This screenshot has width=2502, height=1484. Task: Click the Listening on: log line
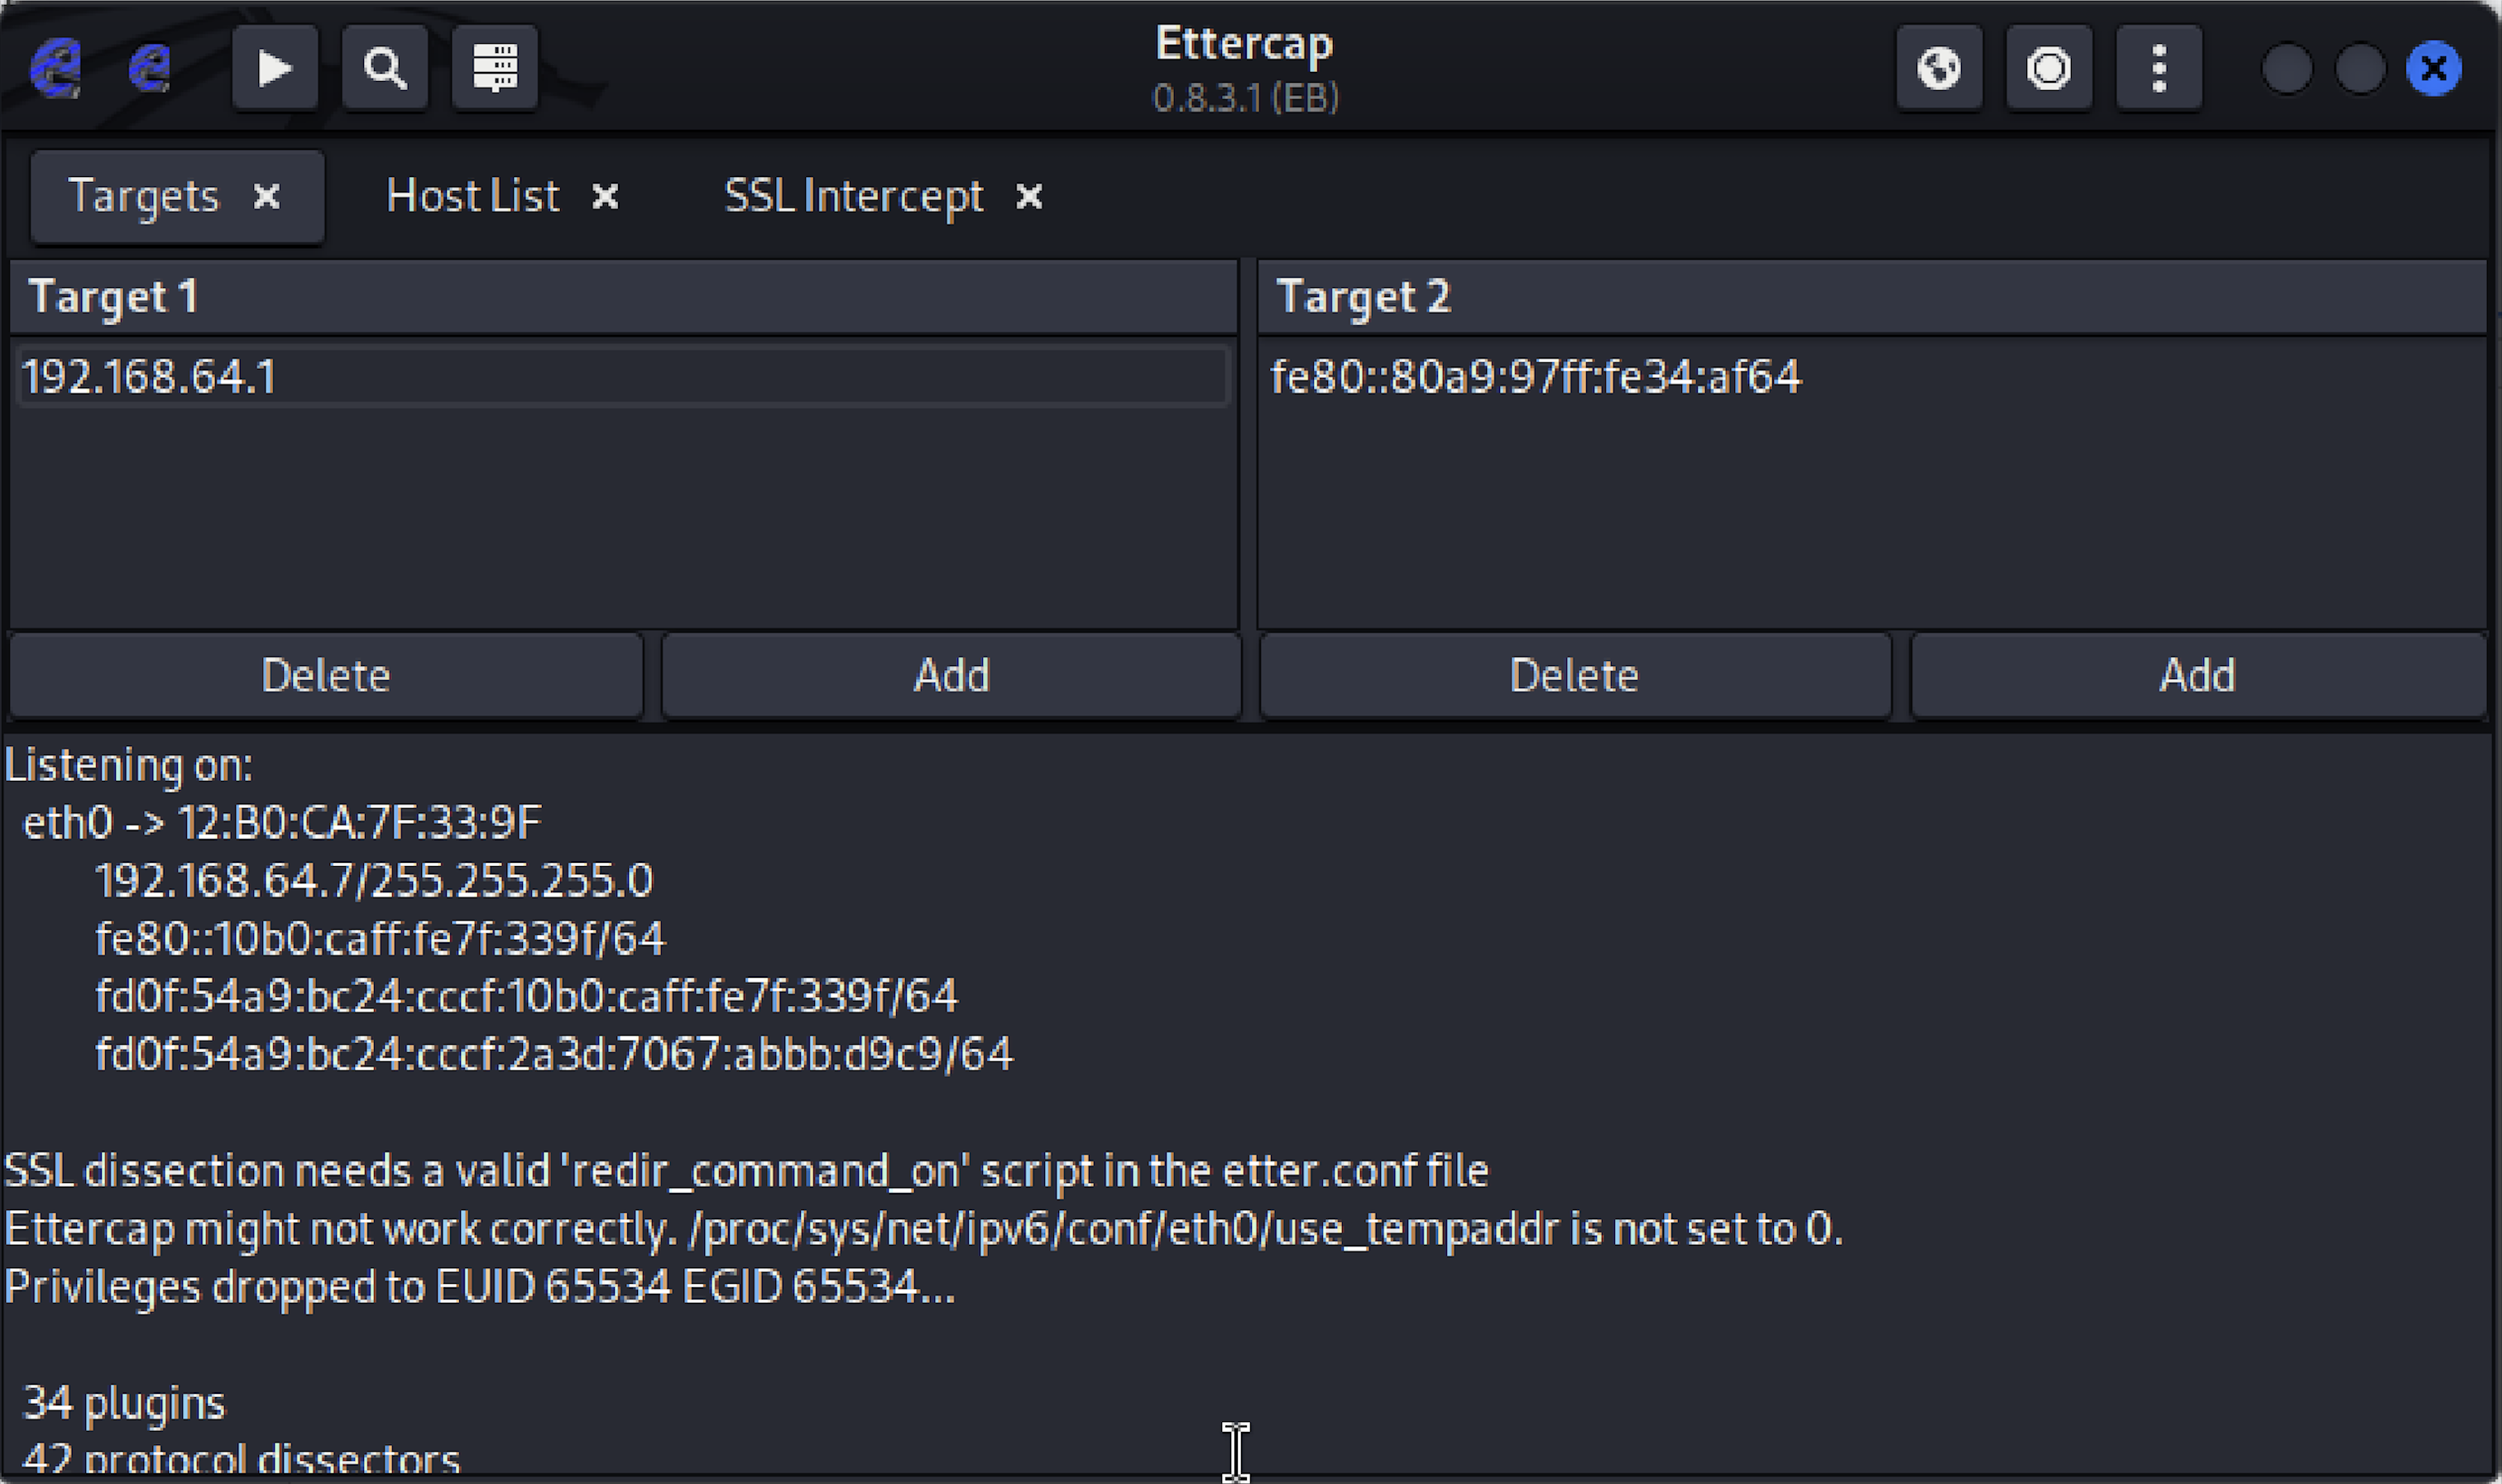(x=129, y=765)
